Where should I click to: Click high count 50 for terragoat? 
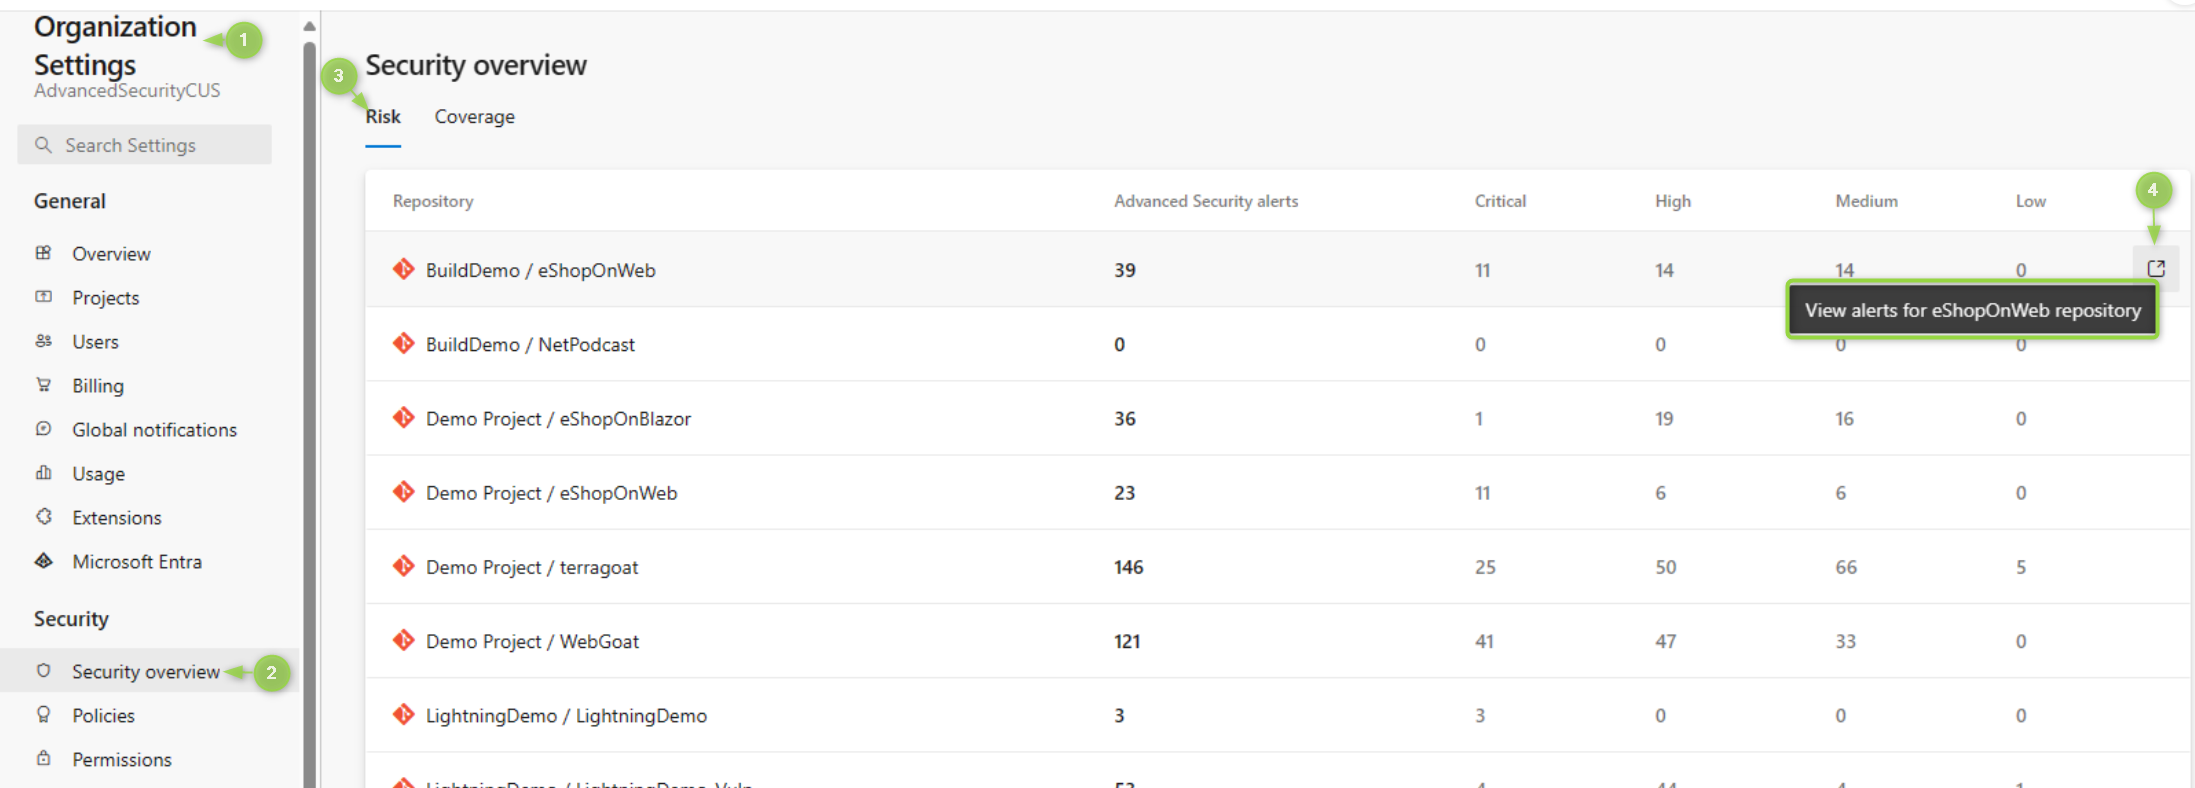click(x=1665, y=567)
